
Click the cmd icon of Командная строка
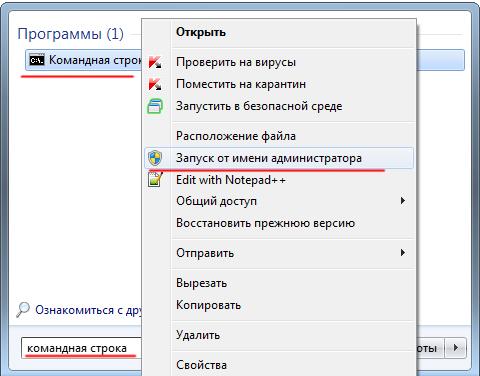click(37, 60)
